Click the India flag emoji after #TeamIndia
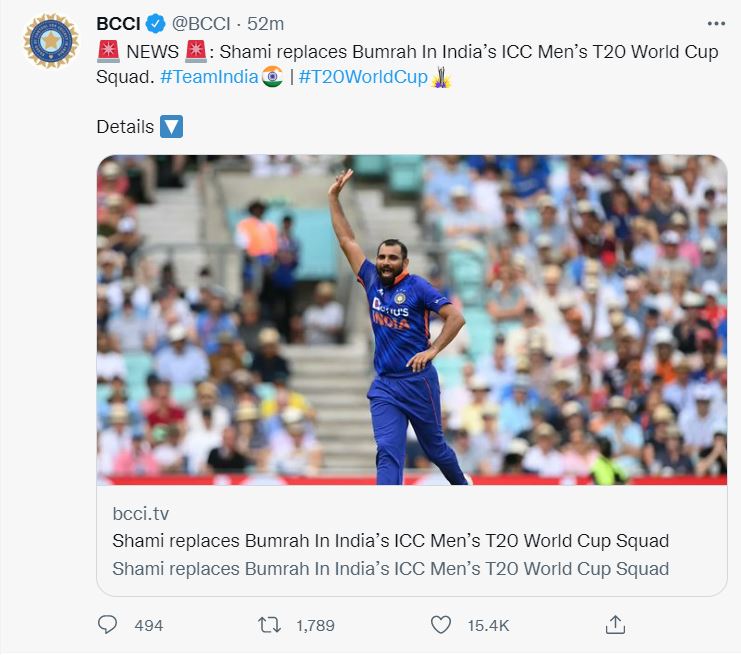Image resolution: width=741 pixels, height=655 pixels. point(272,77)
